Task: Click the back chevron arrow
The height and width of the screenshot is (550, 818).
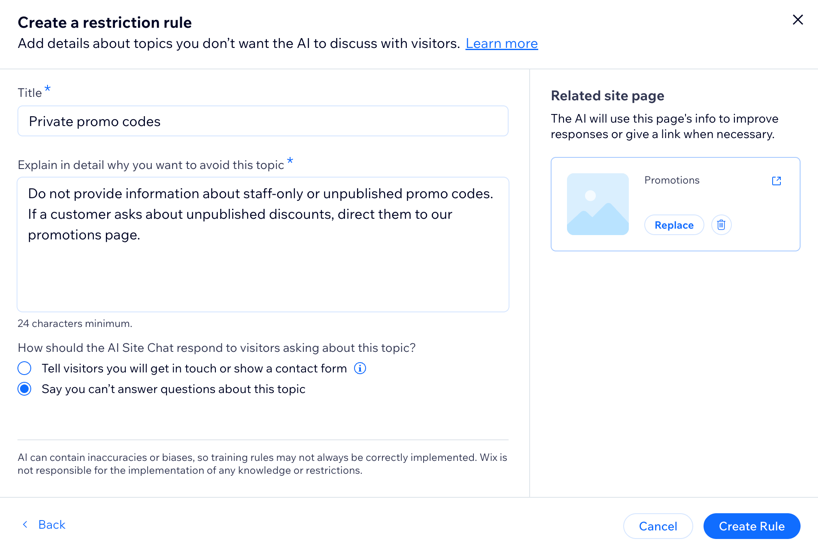Action: click(x=25, y=525)
